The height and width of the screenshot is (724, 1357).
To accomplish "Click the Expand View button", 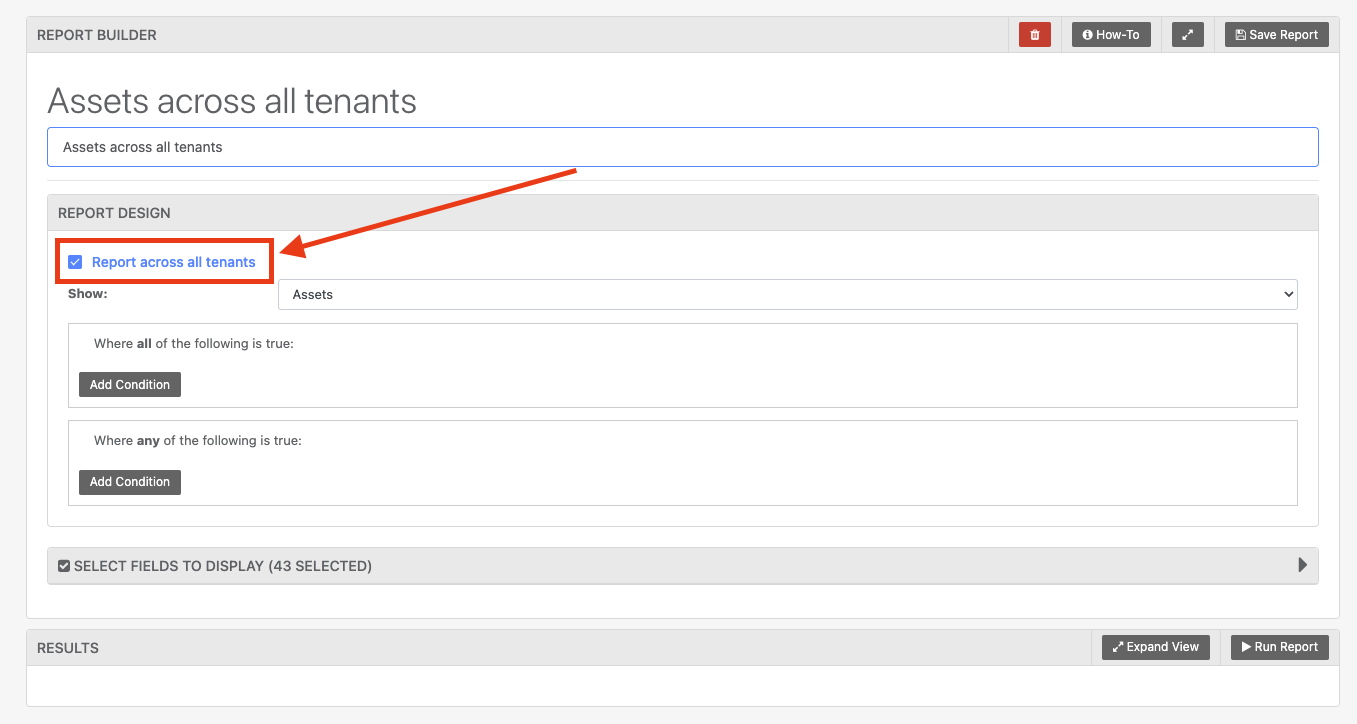I will 1155,647.
